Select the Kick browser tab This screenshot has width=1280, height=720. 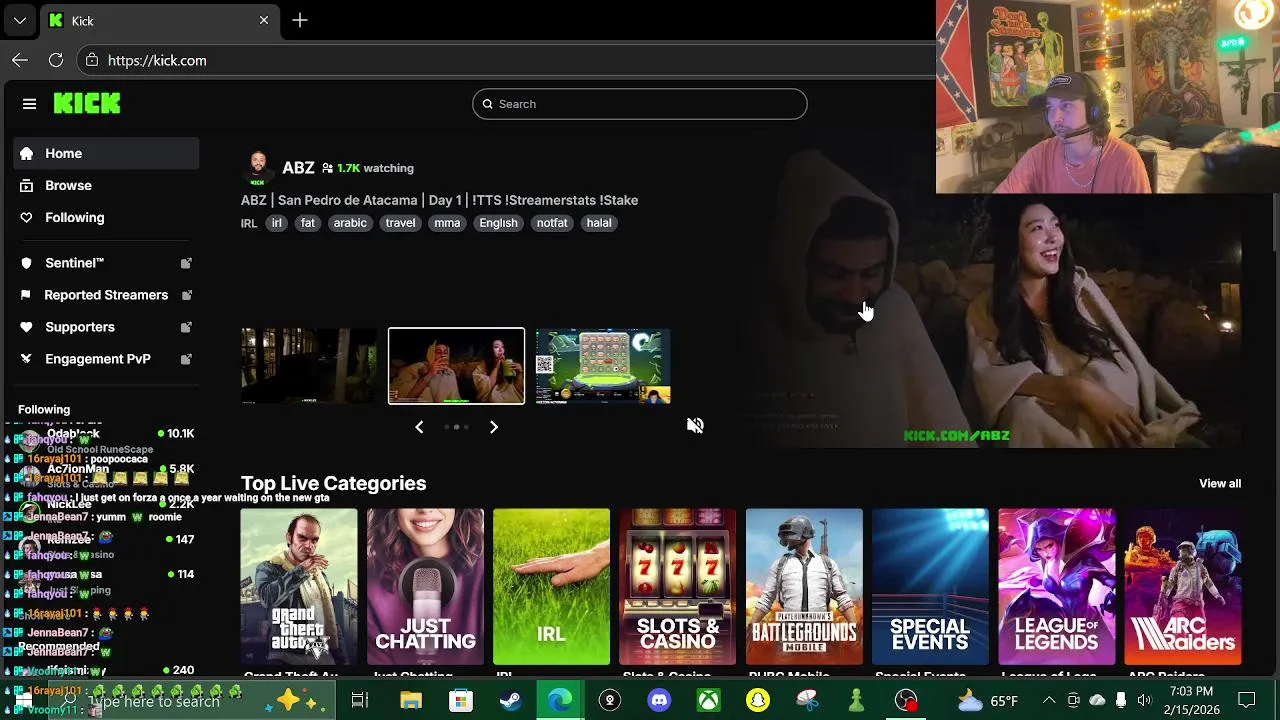click(159, 20)
